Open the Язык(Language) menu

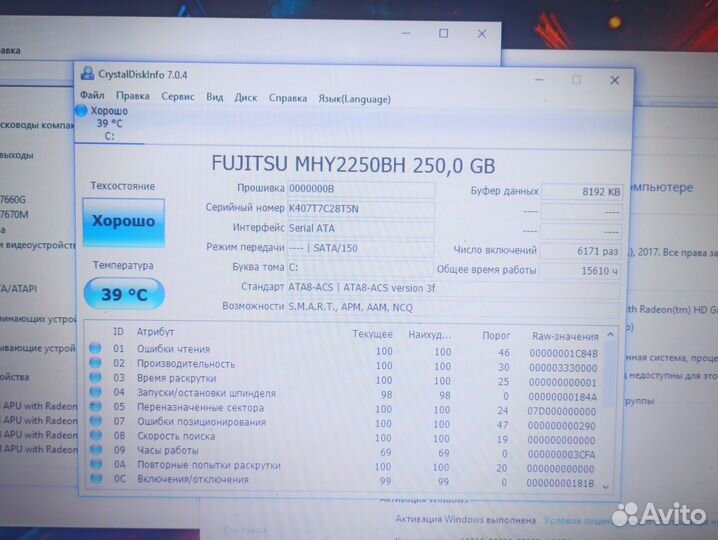(x=354, y=99)
